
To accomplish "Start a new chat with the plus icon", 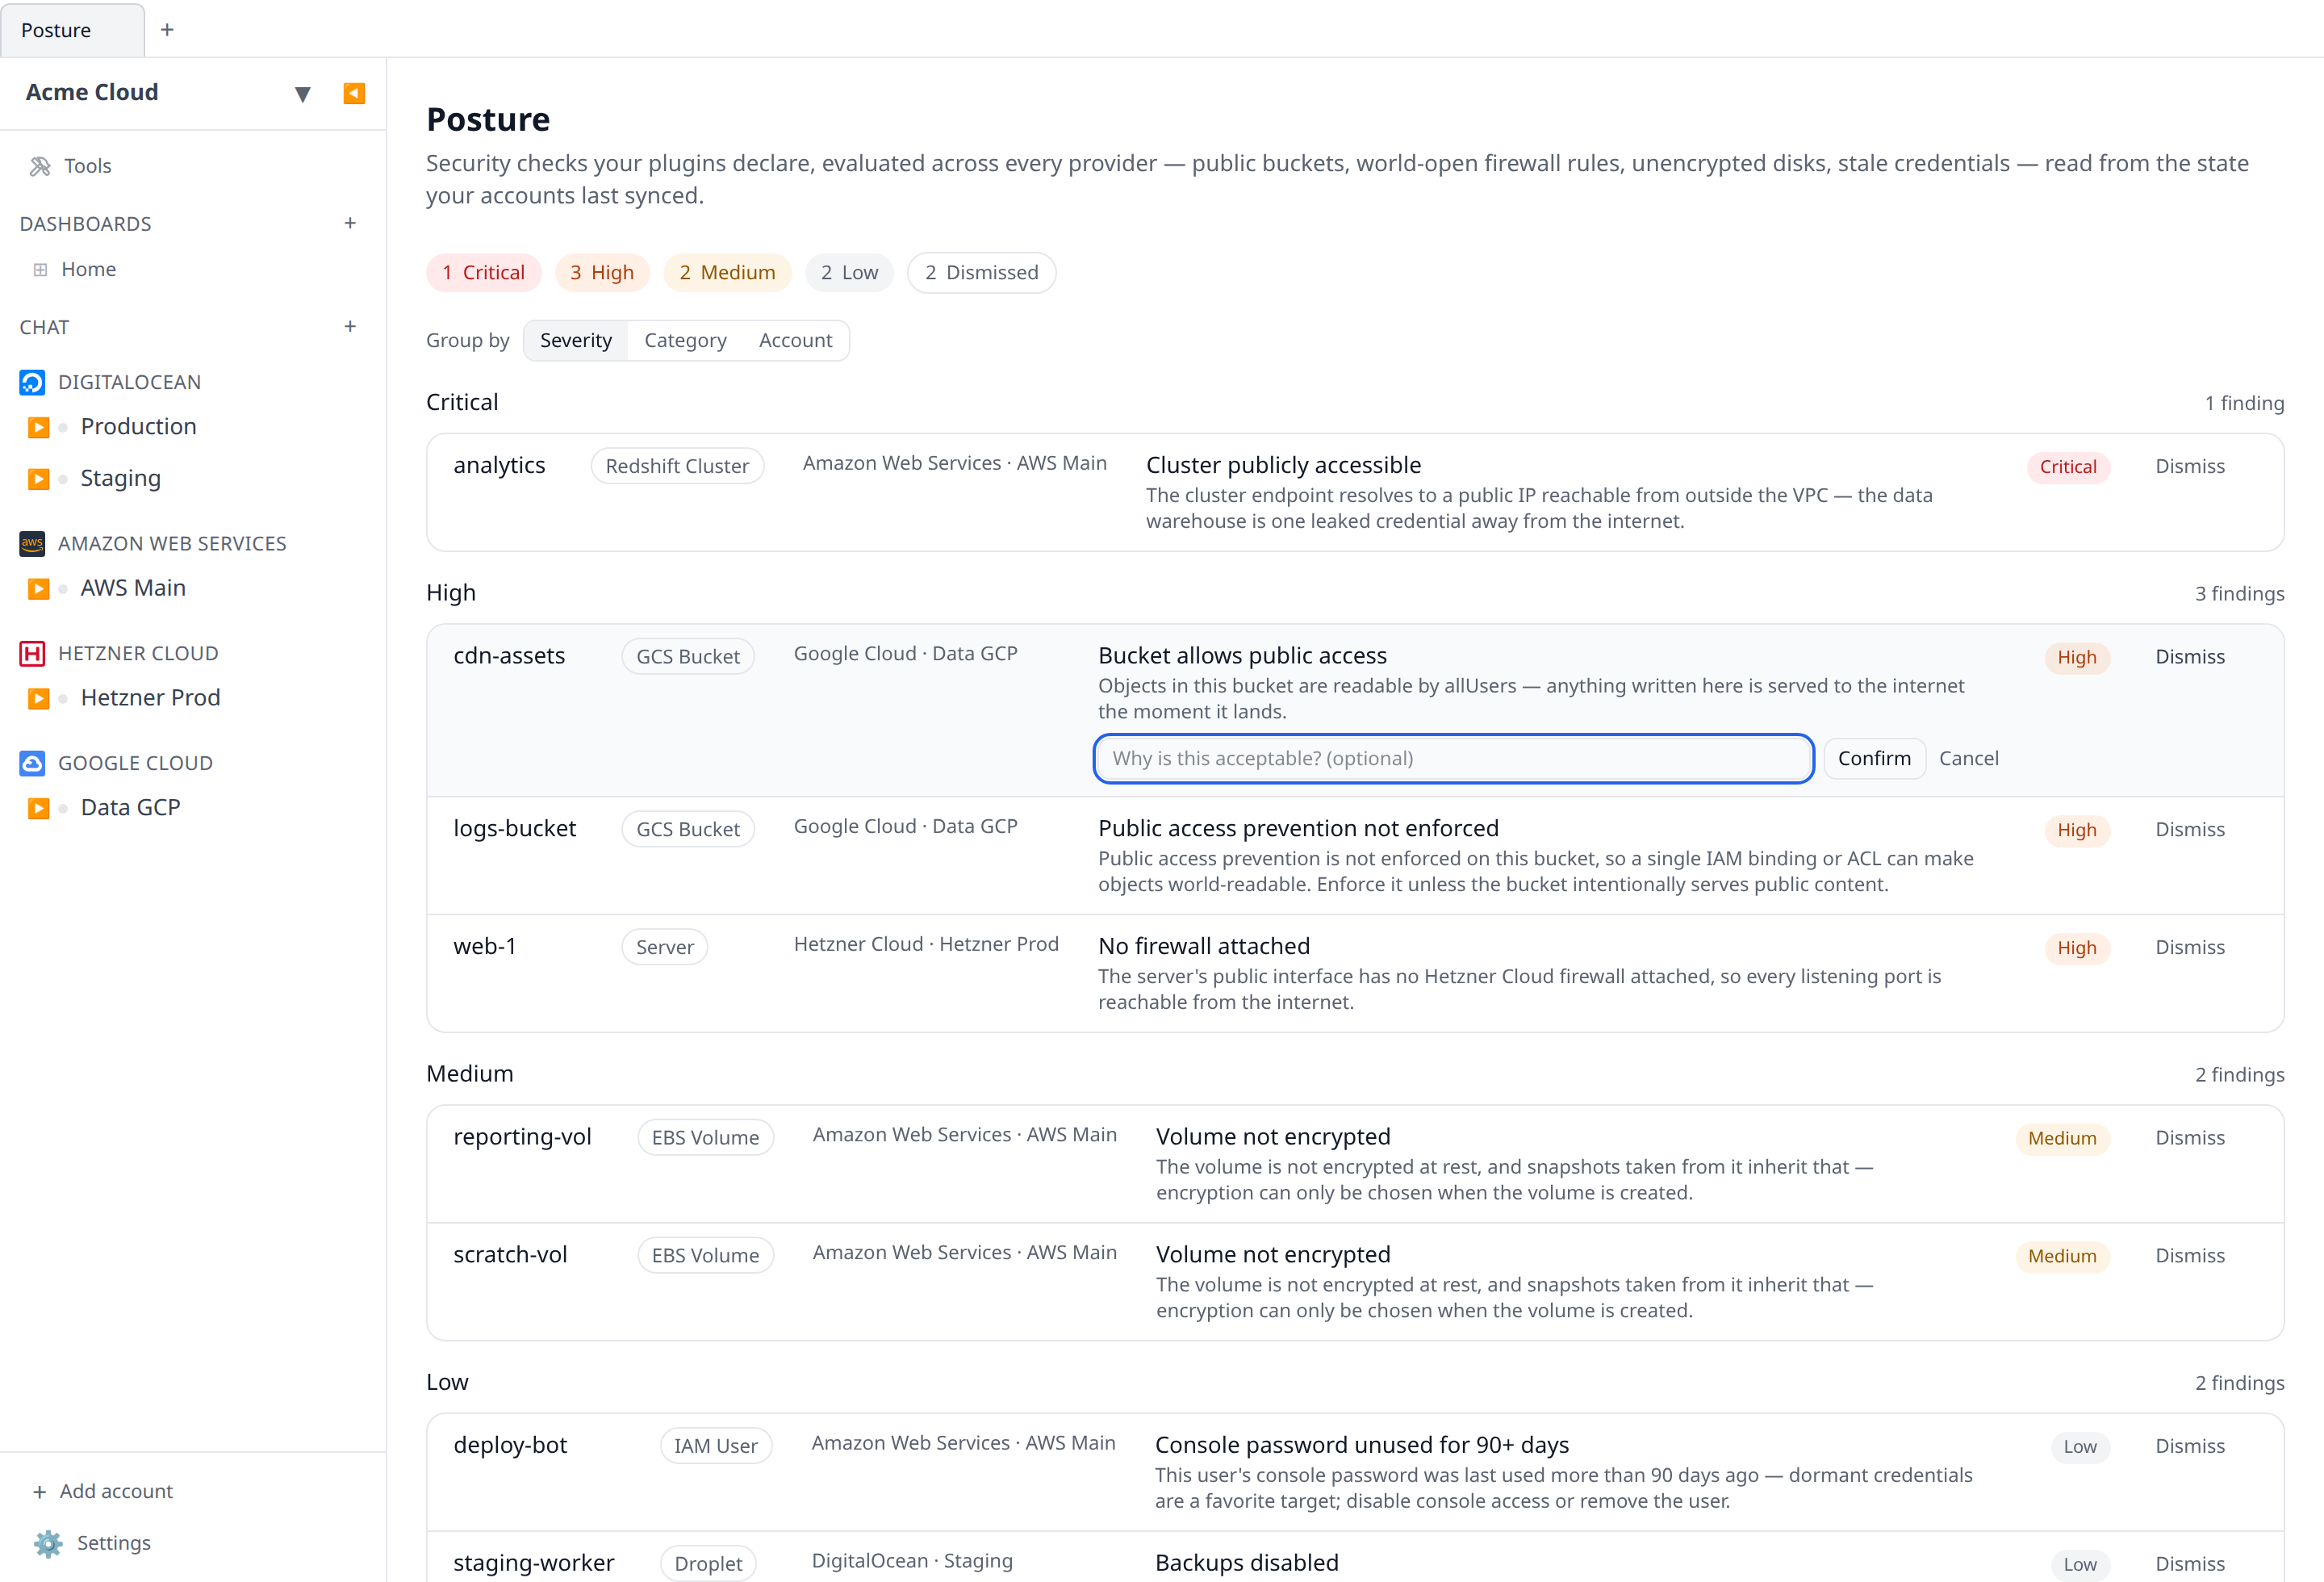I will coord(350,326).
